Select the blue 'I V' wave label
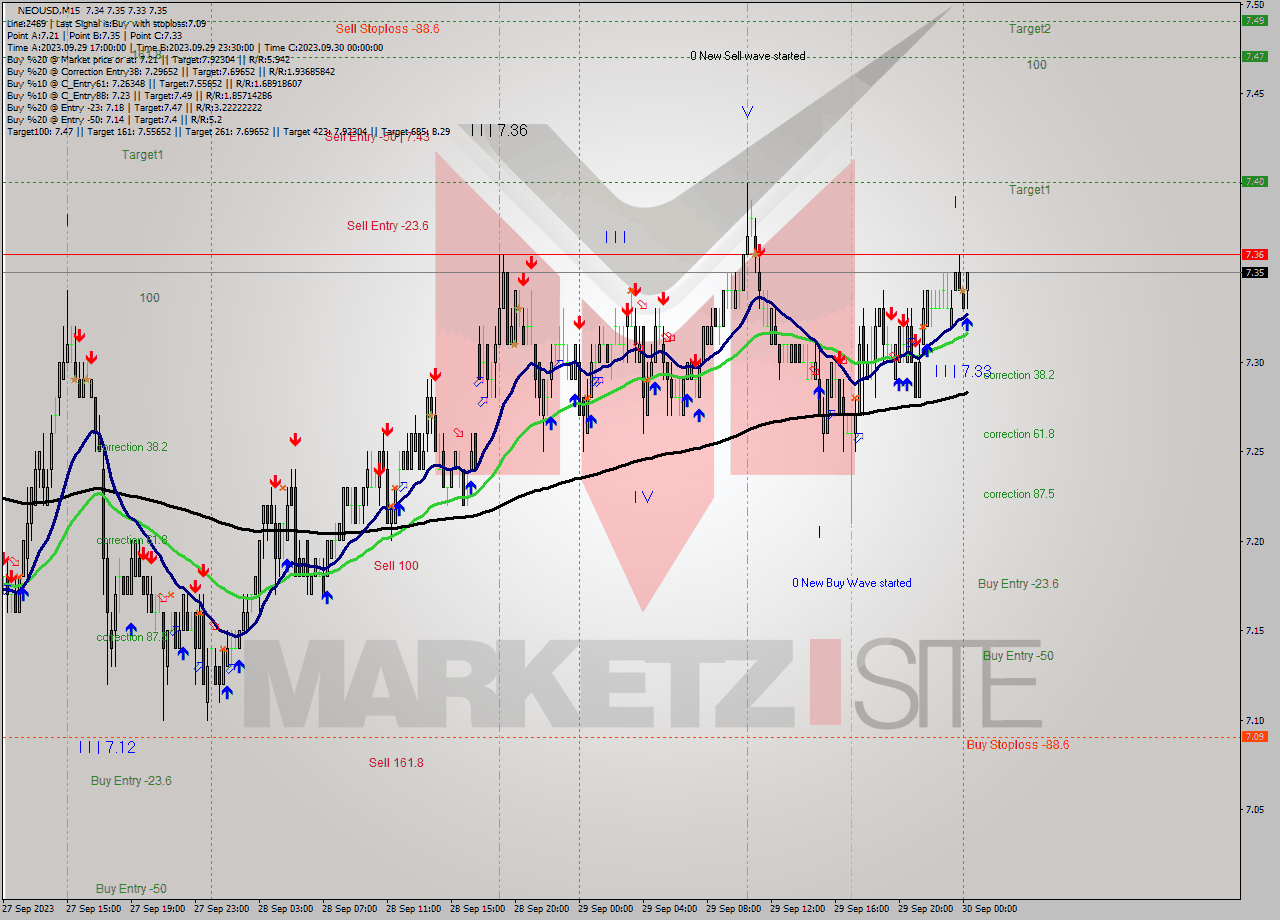This screenshot has height=920, width=1280. (x=643, y=496)
